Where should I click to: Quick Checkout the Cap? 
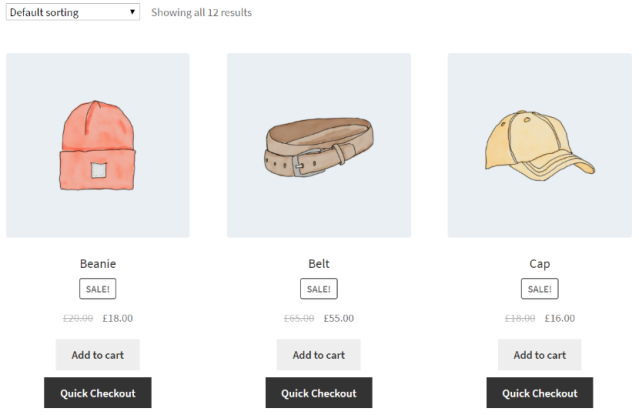point(539,393)
